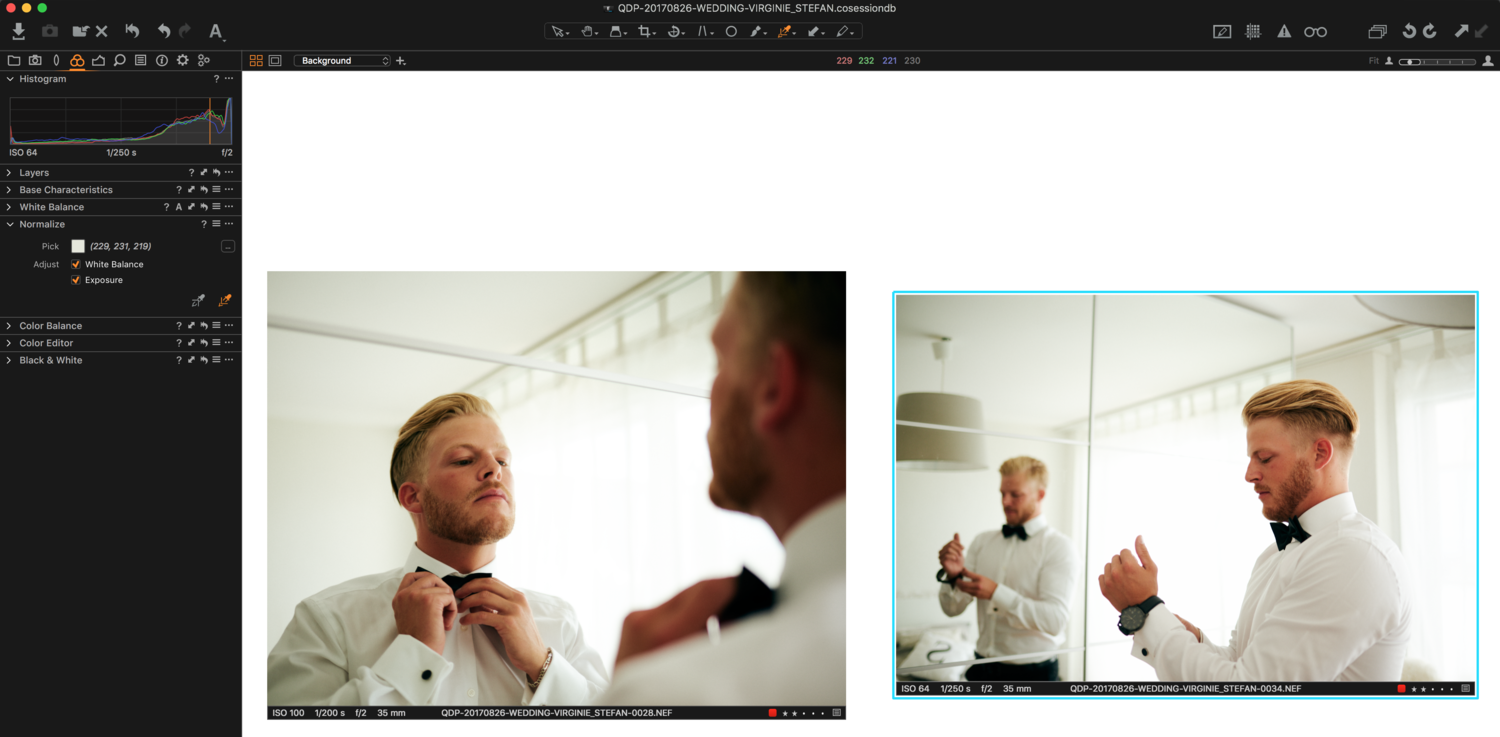Image resolution: width=1500 pixels, height=737 pixels.
Task: Click the Capture camera icon in the toolbar
Action: tap(49, 31)
